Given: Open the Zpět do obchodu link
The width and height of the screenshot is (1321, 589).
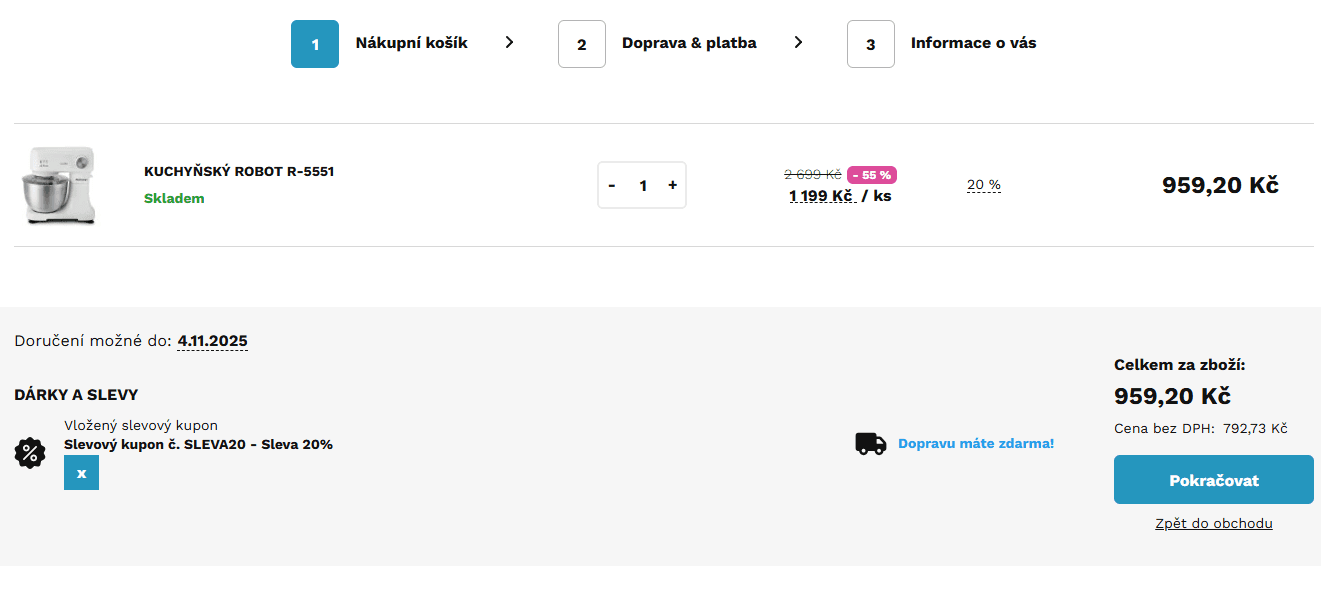Looking at the screenshot, I should [x=1213, y=522].
